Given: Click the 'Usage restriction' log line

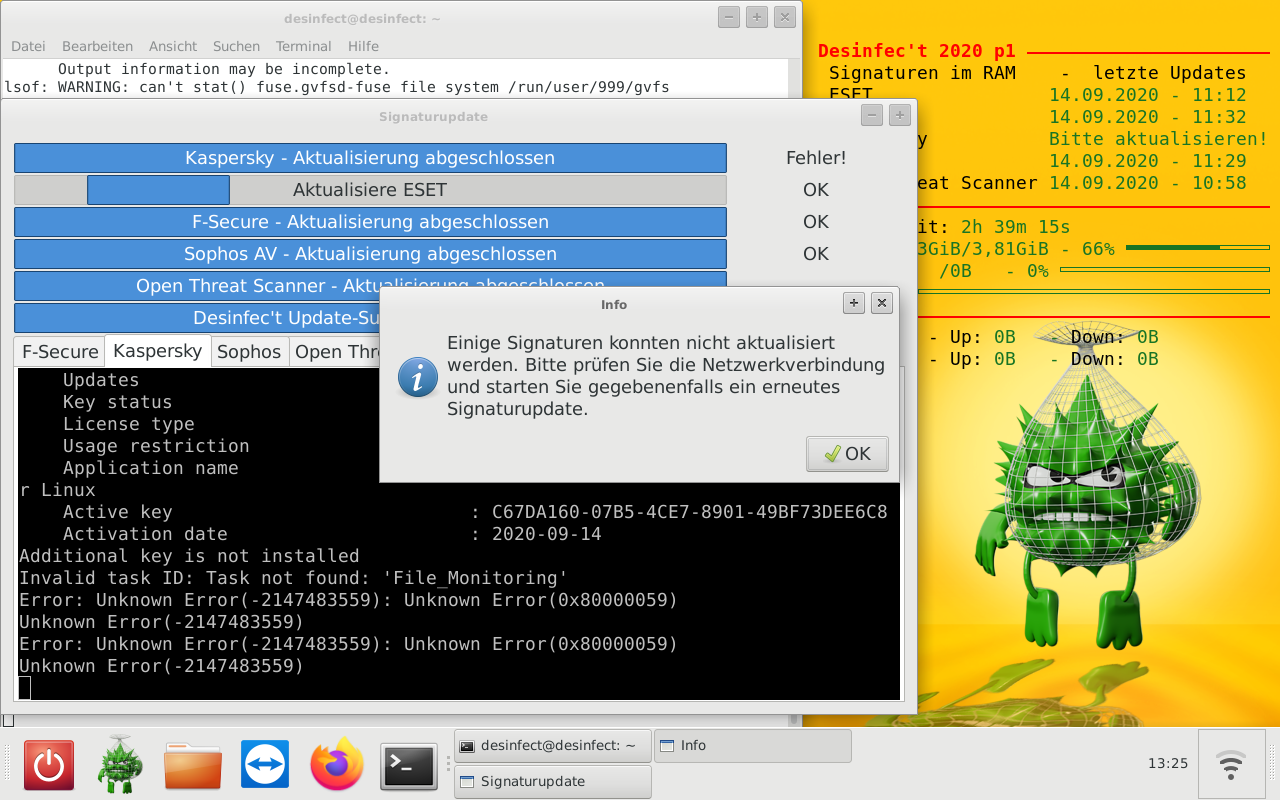Looking at the screenshot, I should [156, 446].
